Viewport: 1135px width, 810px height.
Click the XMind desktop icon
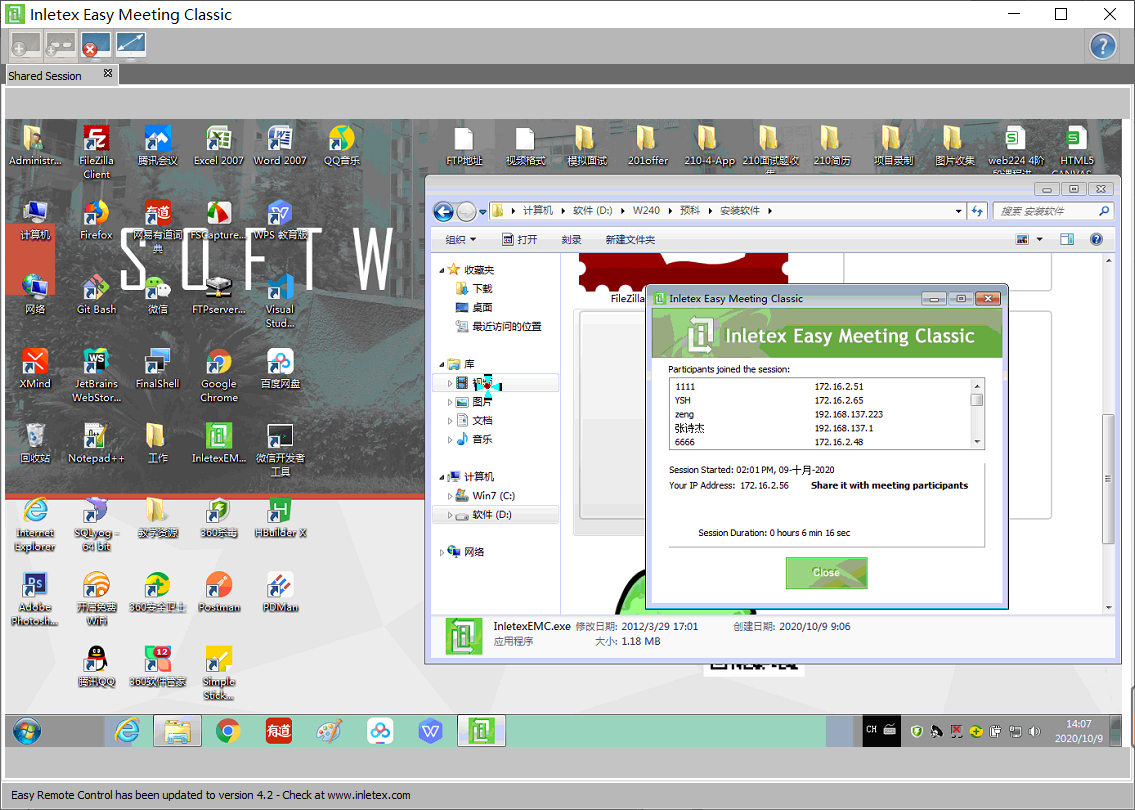(x=35, y=369)
